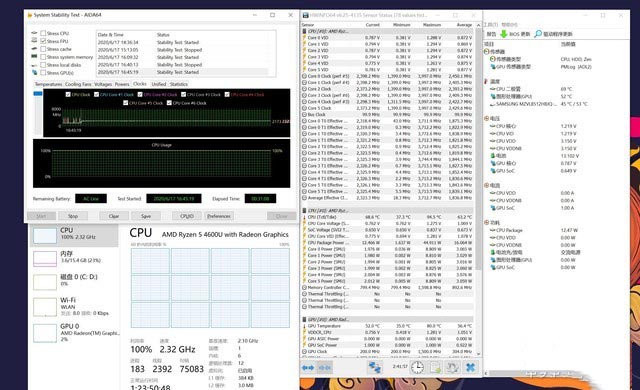Click HWiNFO sensor list scroll-down arrow
This screenshot has width=640, height=390.
478,354
